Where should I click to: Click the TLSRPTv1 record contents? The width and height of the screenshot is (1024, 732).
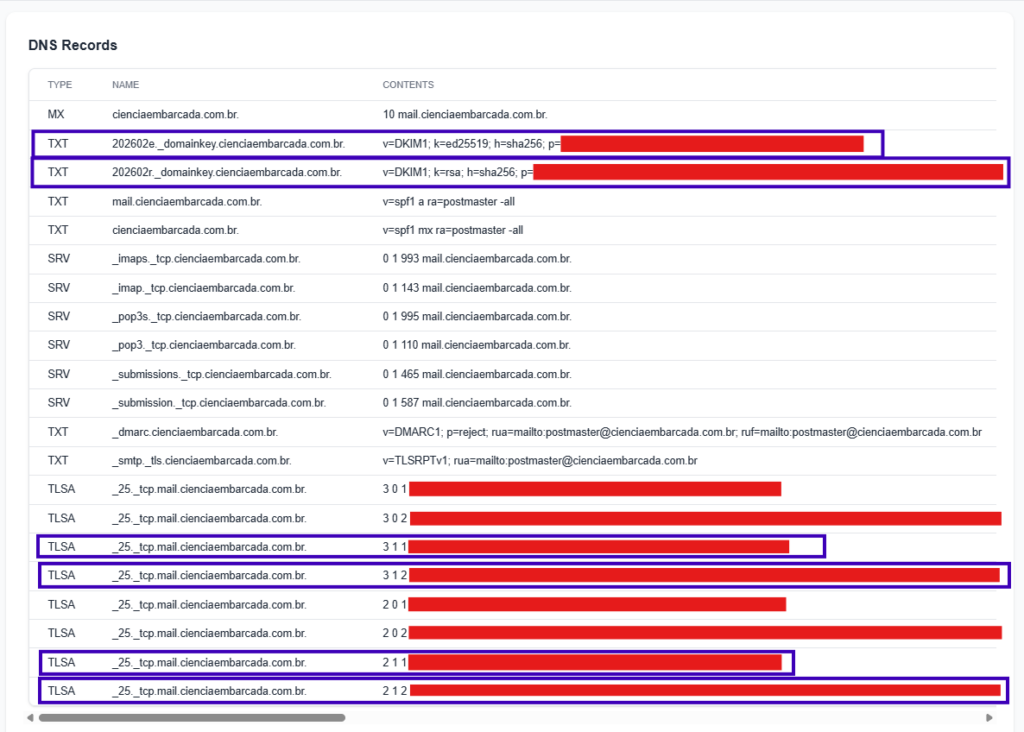click(x=540, y=461)
